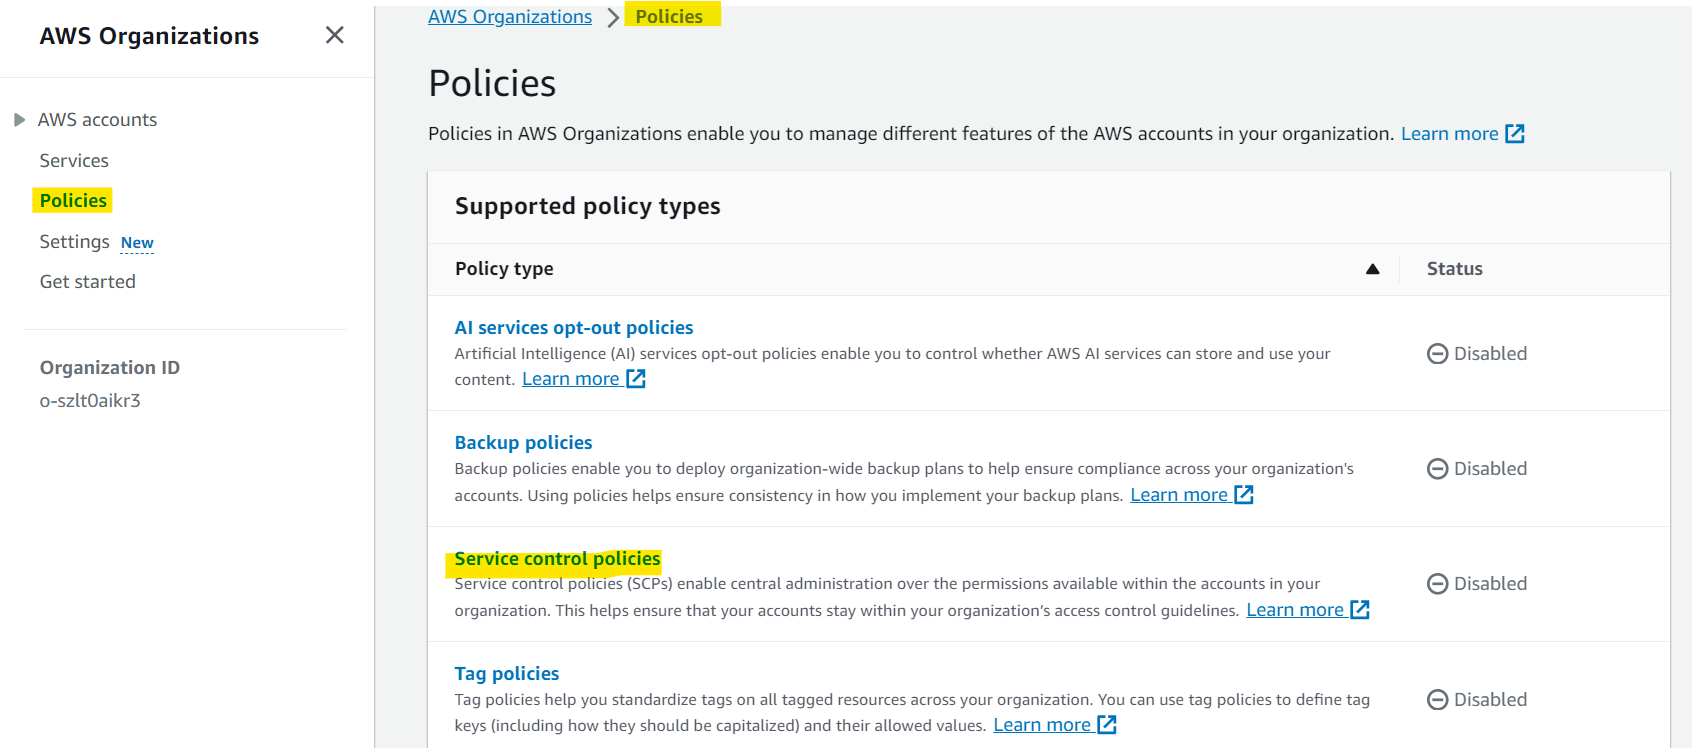Open AWS accounts in sidebar
1692x748 pixels.
(x=97, y=120)
